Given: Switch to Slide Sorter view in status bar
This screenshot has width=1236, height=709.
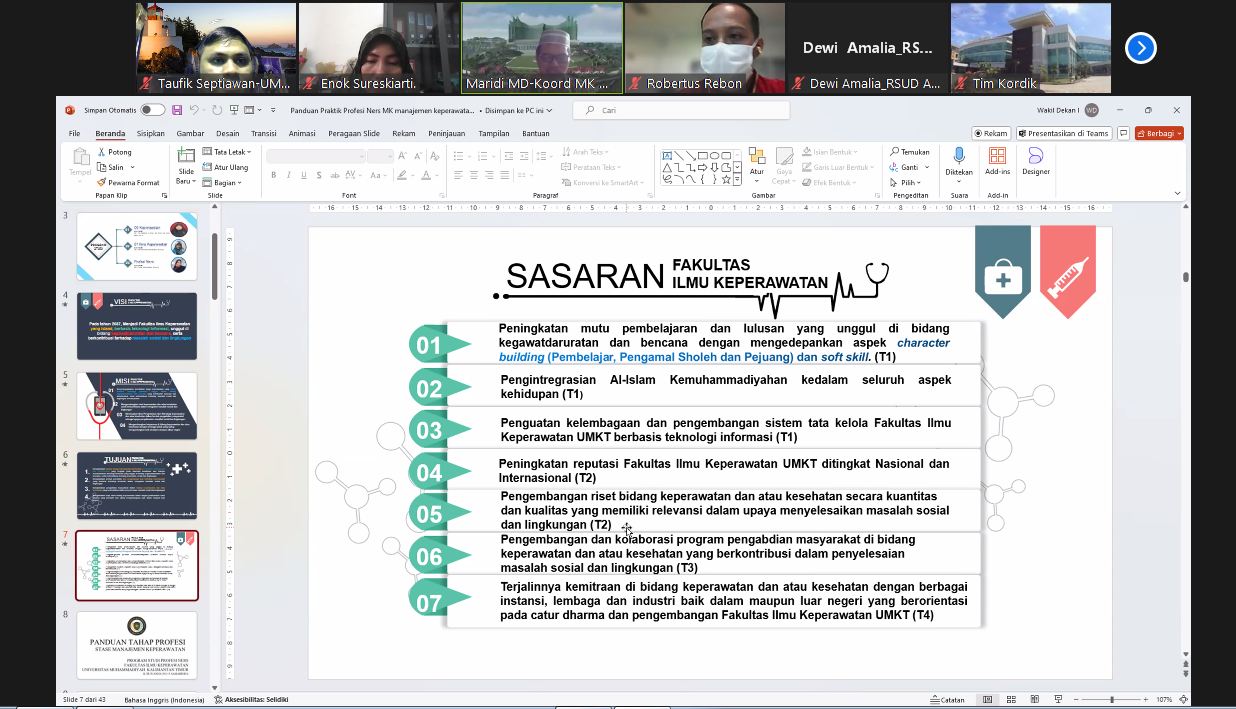Looking at the screenshot, I should pos(1009,699).
